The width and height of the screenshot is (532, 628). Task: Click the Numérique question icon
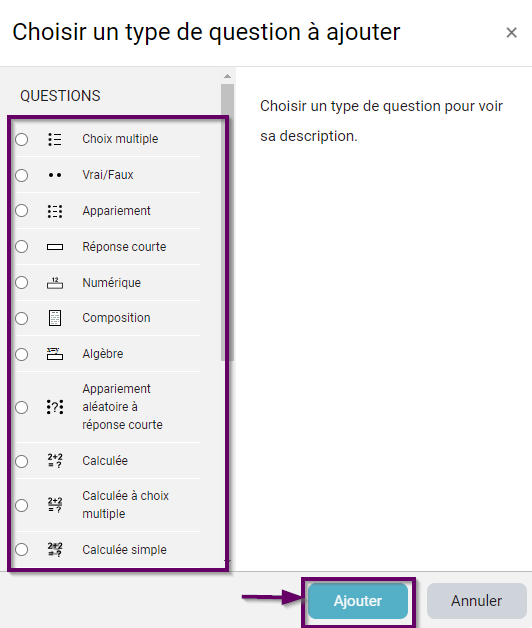[x=55, y=283]
